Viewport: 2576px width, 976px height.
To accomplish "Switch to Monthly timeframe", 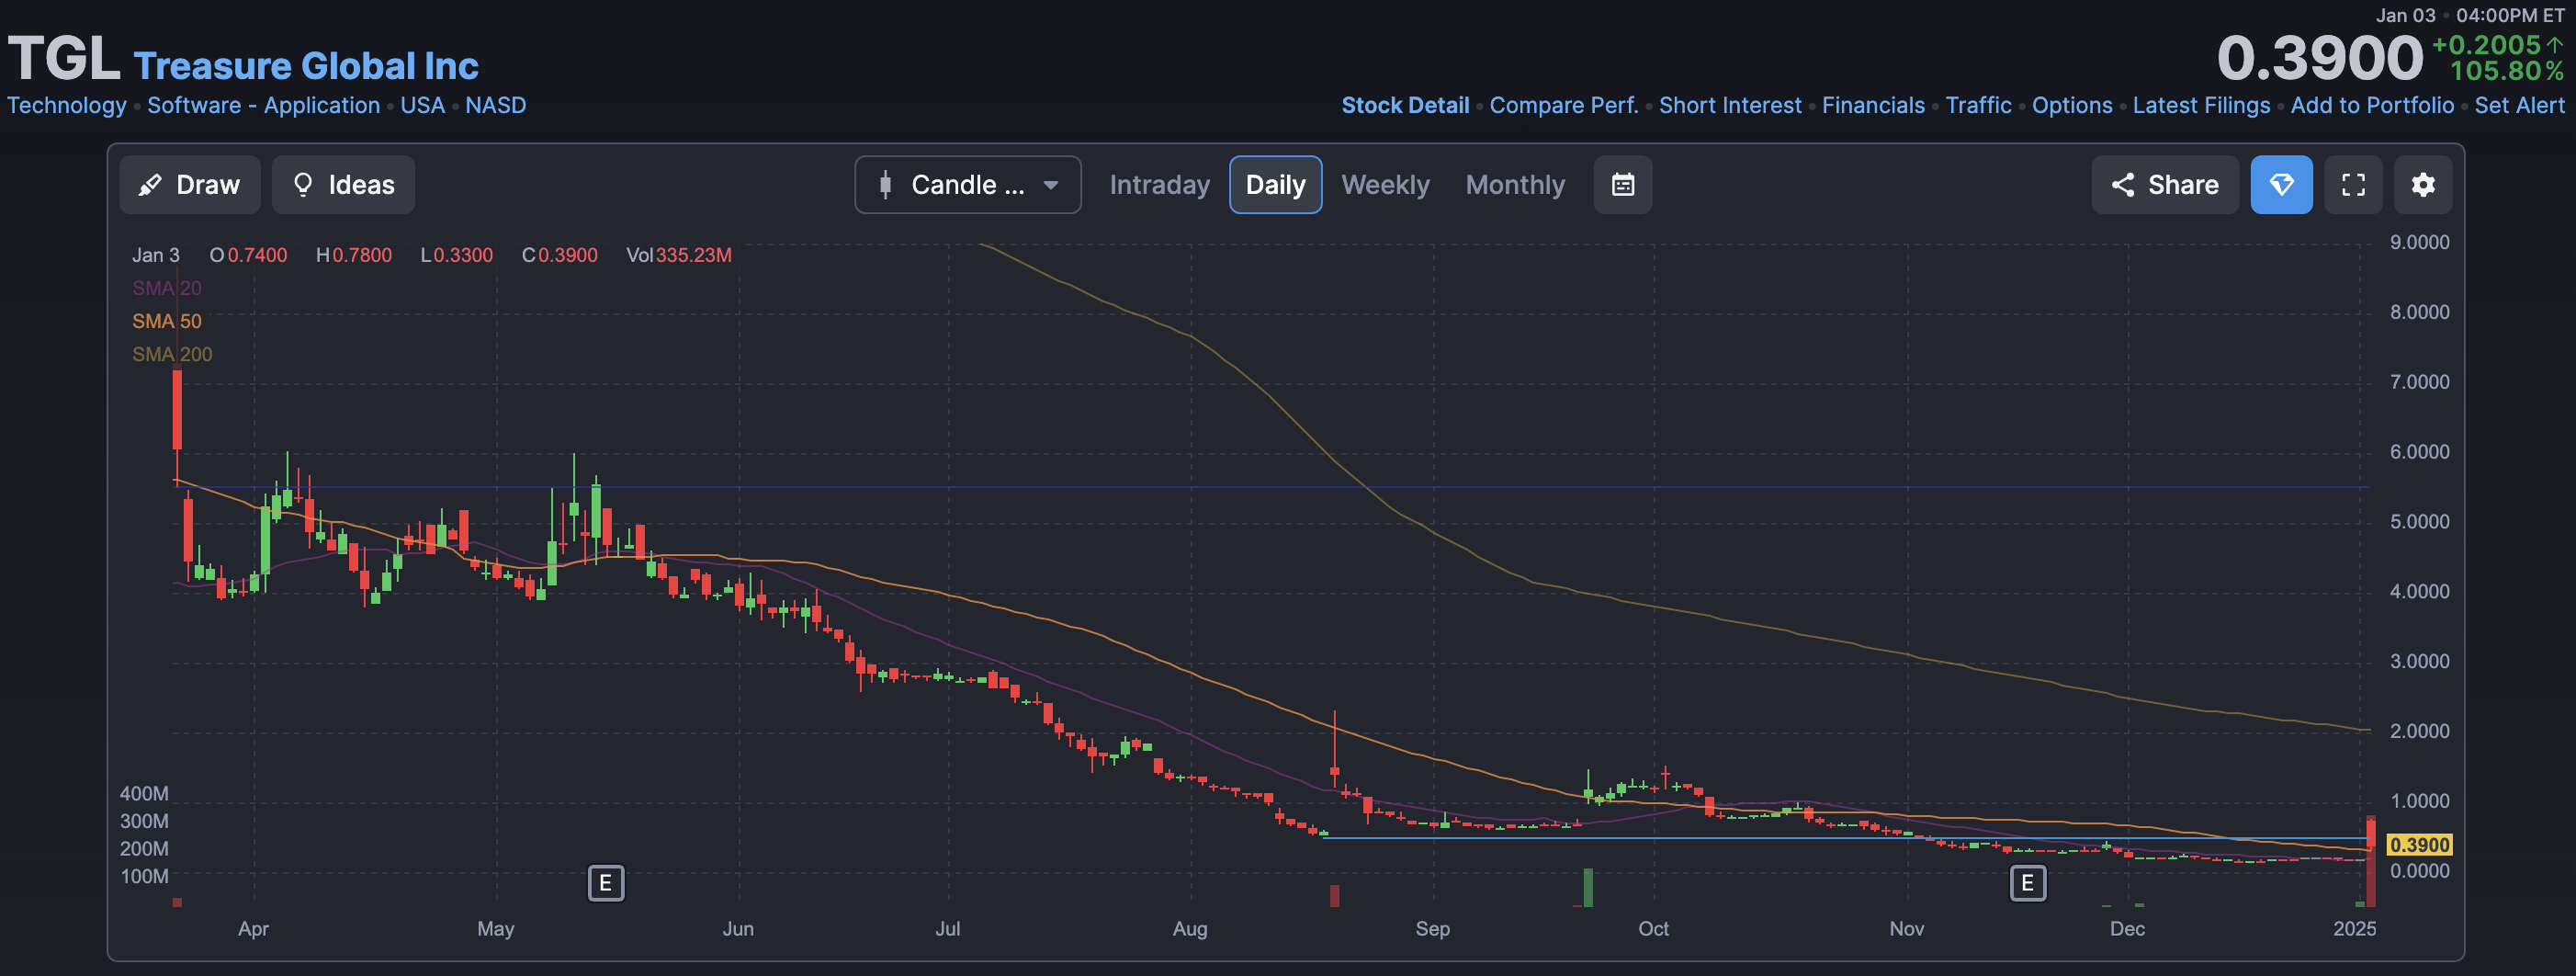I will (1515, 185).
